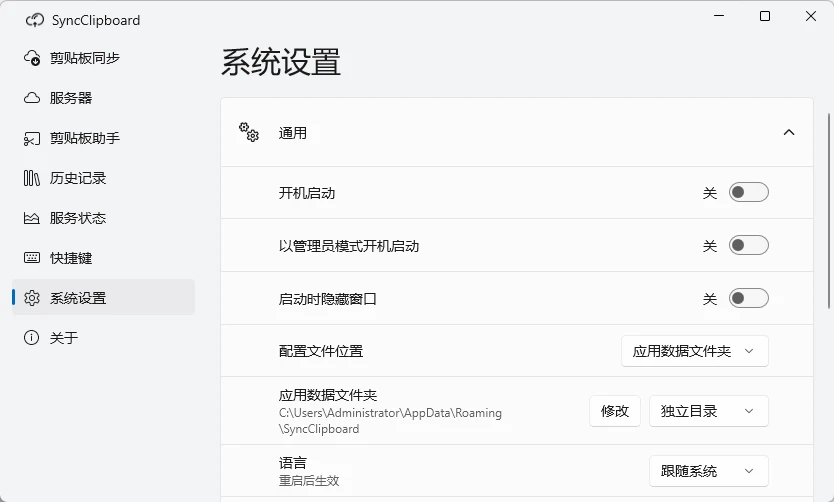Click the 系统设置 page heading

point(281,62)
